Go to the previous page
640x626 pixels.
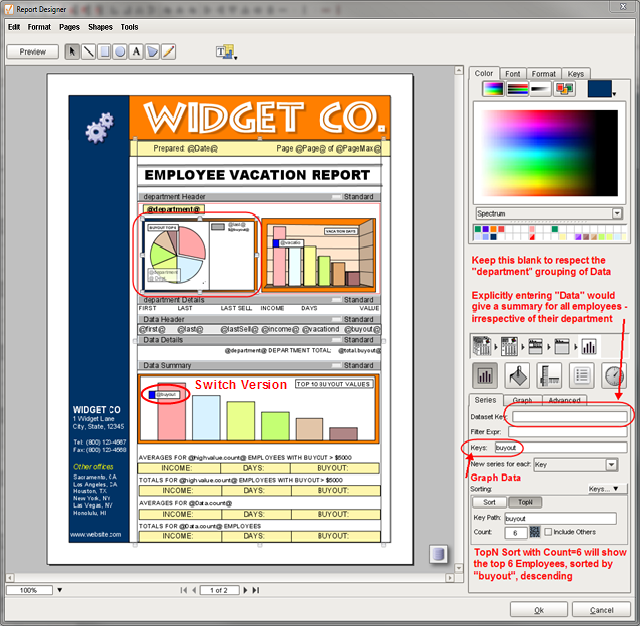click(194, 590)
